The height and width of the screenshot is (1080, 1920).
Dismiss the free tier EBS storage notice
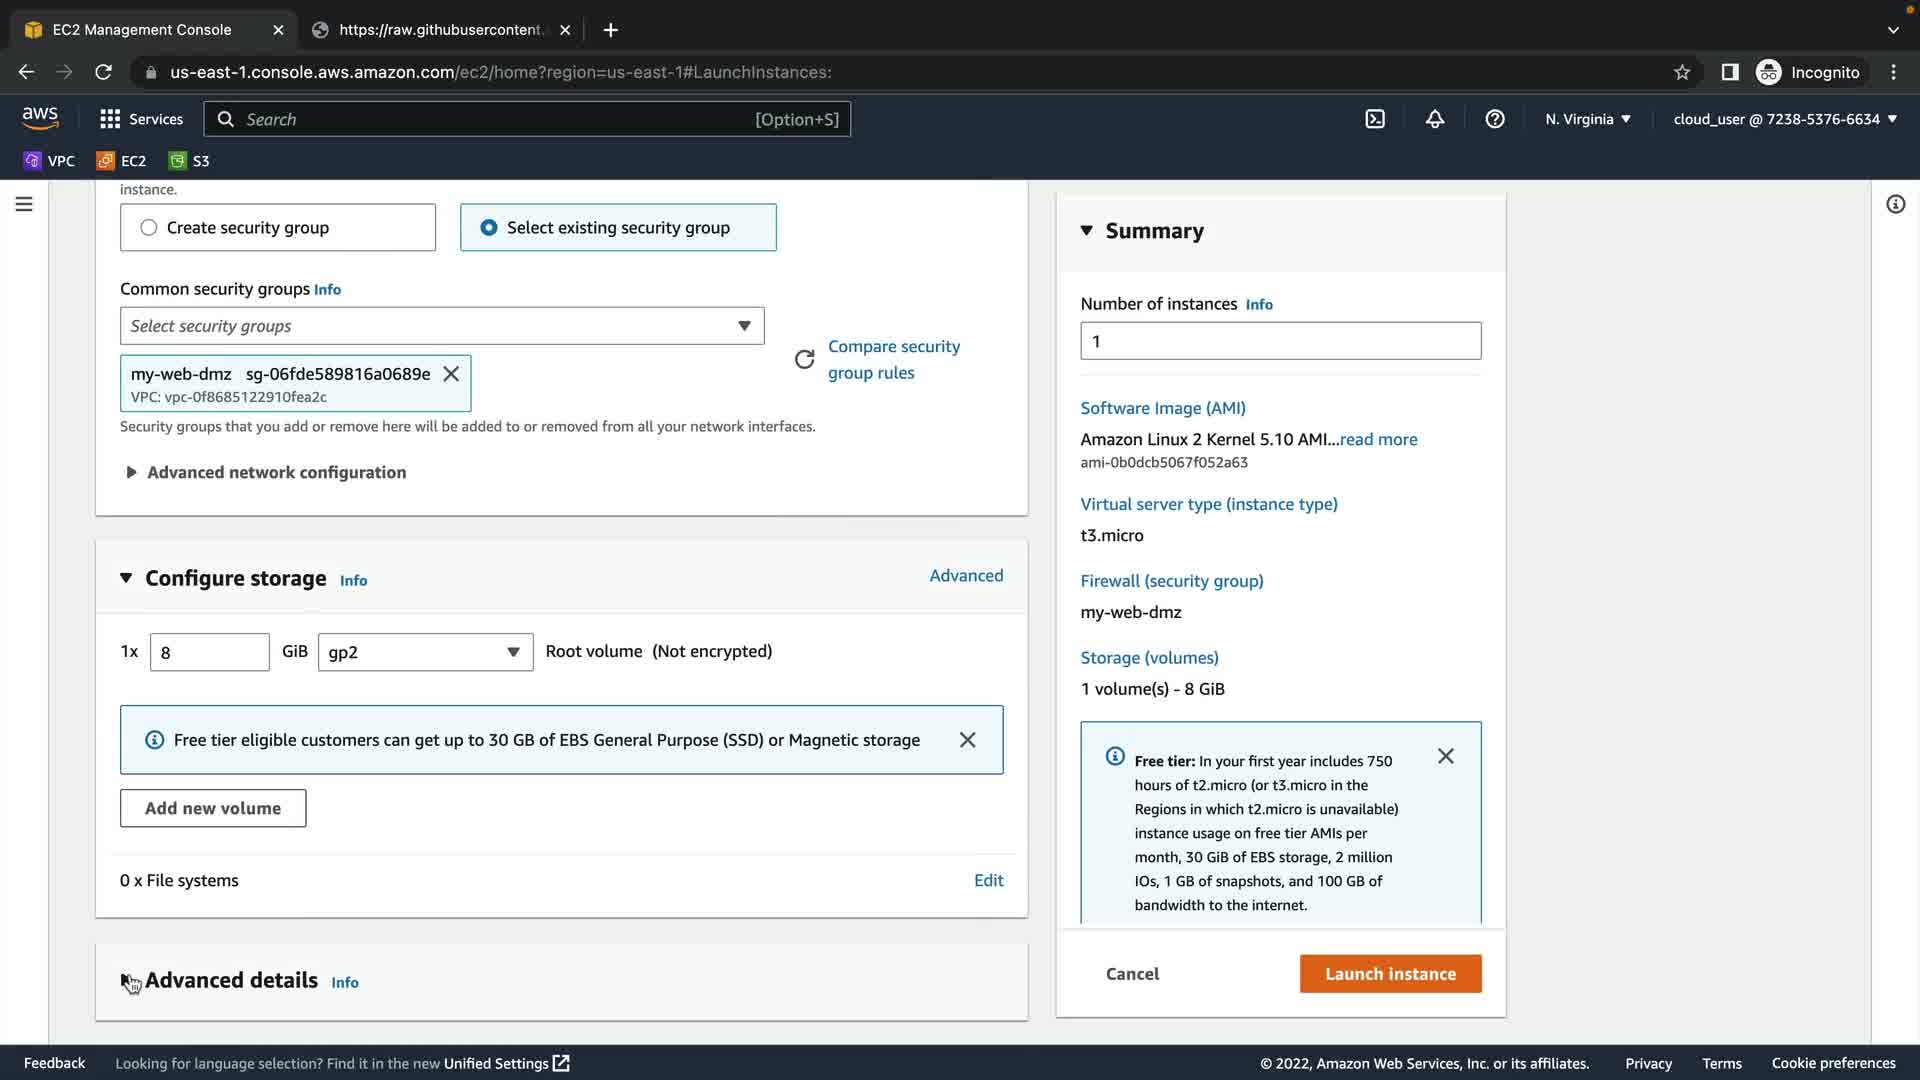click(967, 740)
